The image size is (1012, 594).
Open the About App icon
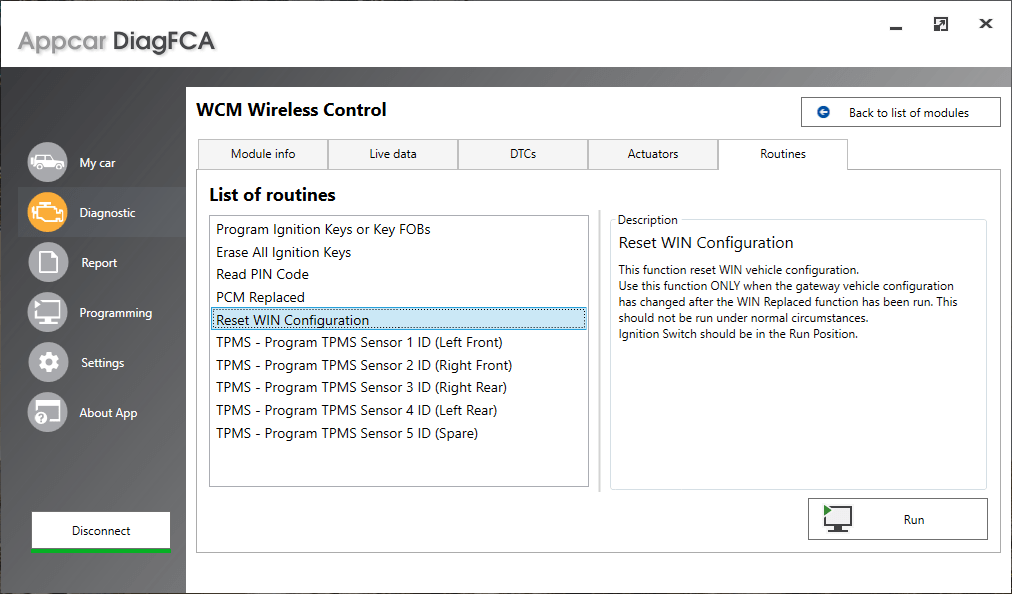point(47,412)
